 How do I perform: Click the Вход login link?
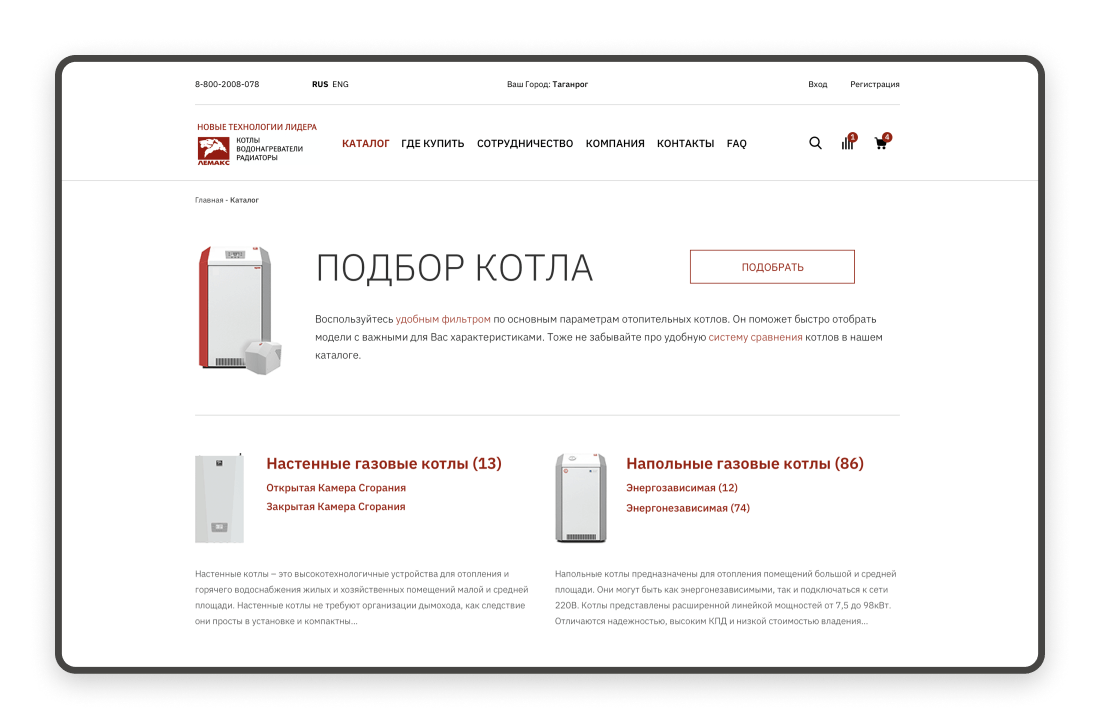[817, 84]
